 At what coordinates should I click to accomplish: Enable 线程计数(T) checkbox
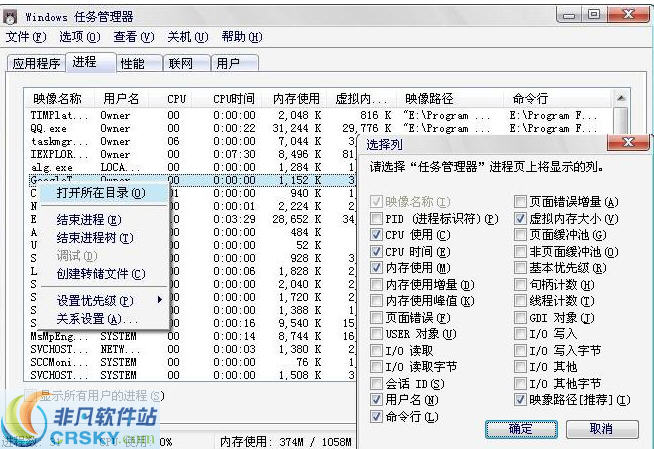[x=520, y=301]
